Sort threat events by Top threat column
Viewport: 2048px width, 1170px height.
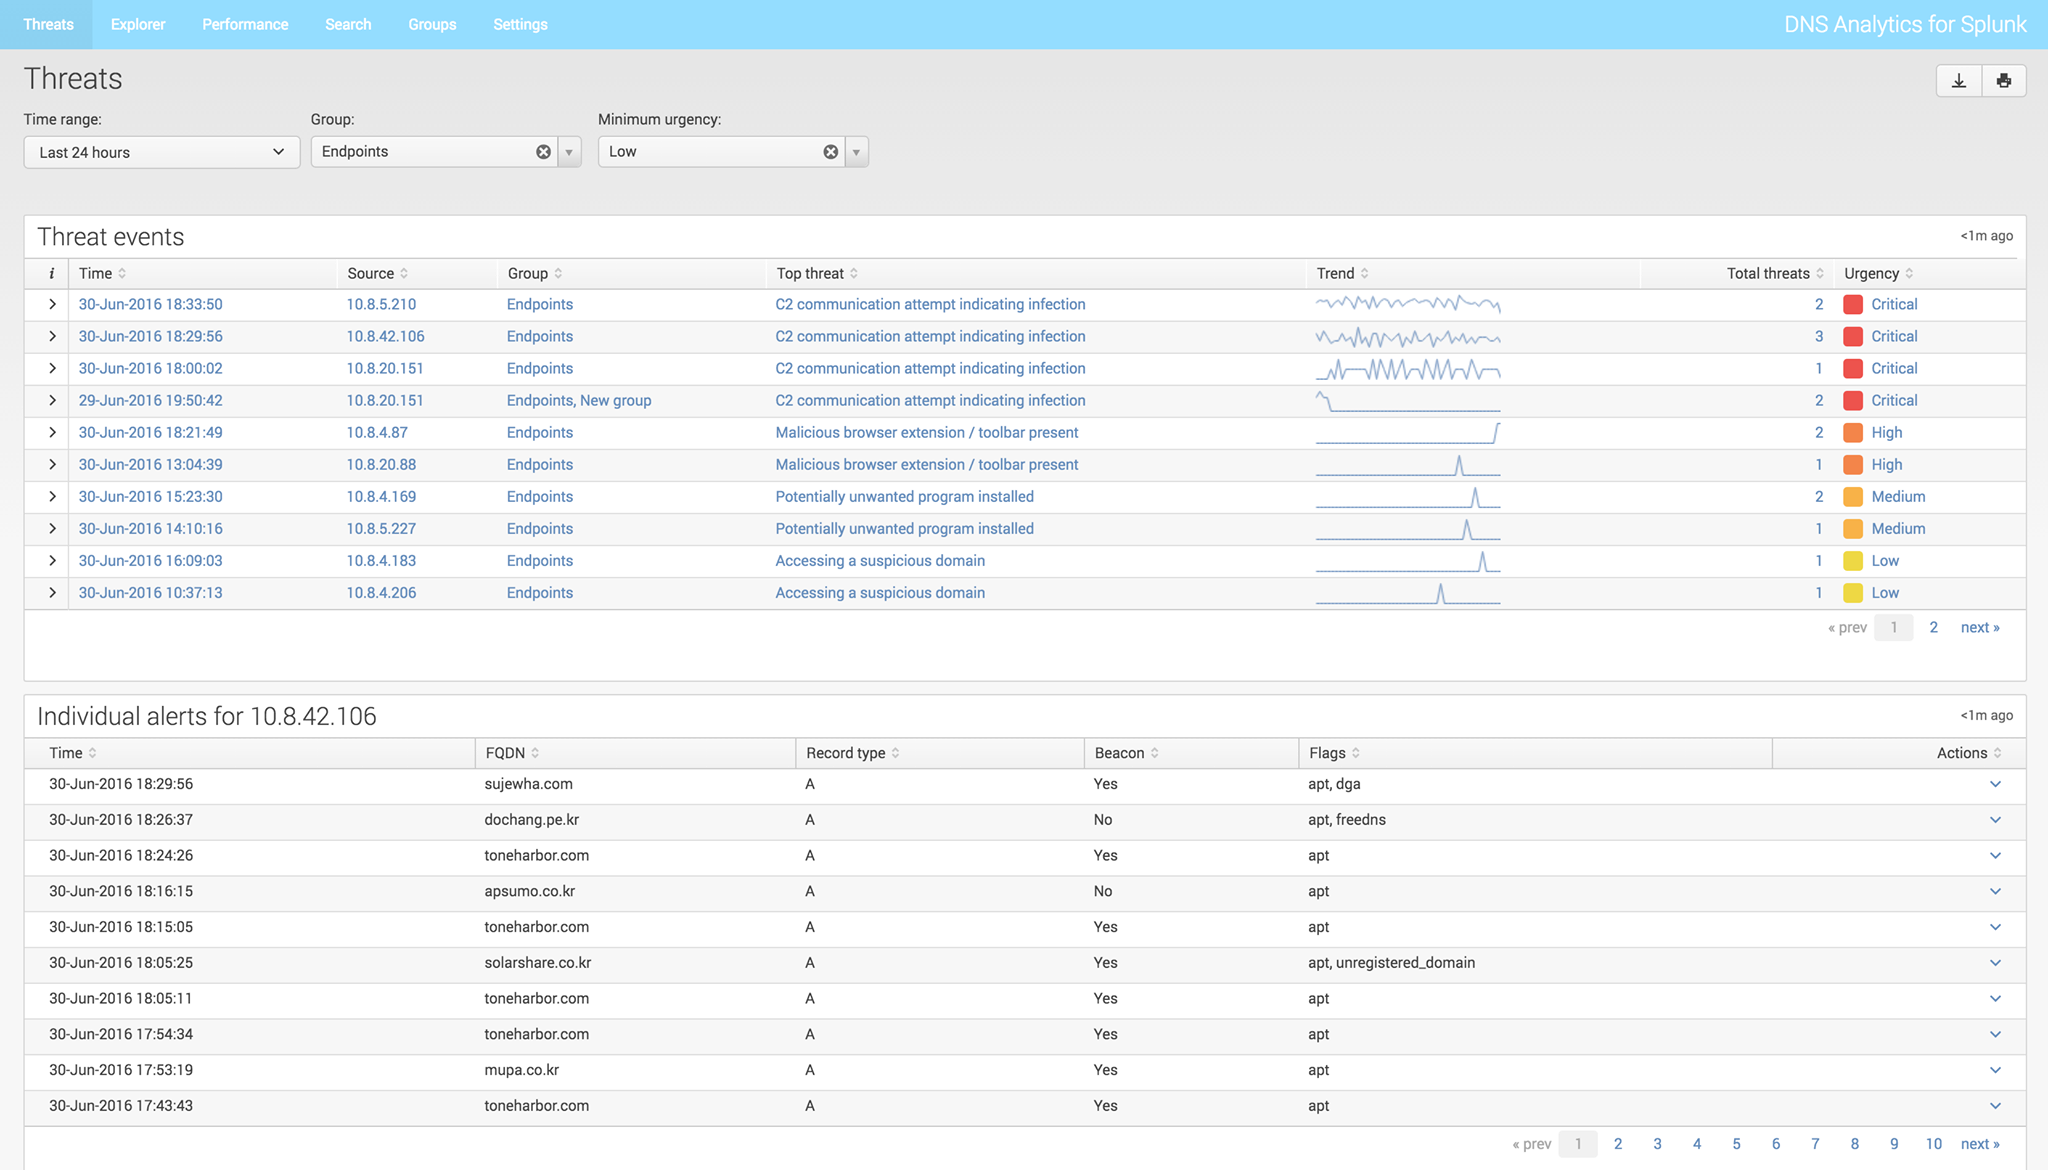point(817,273)
